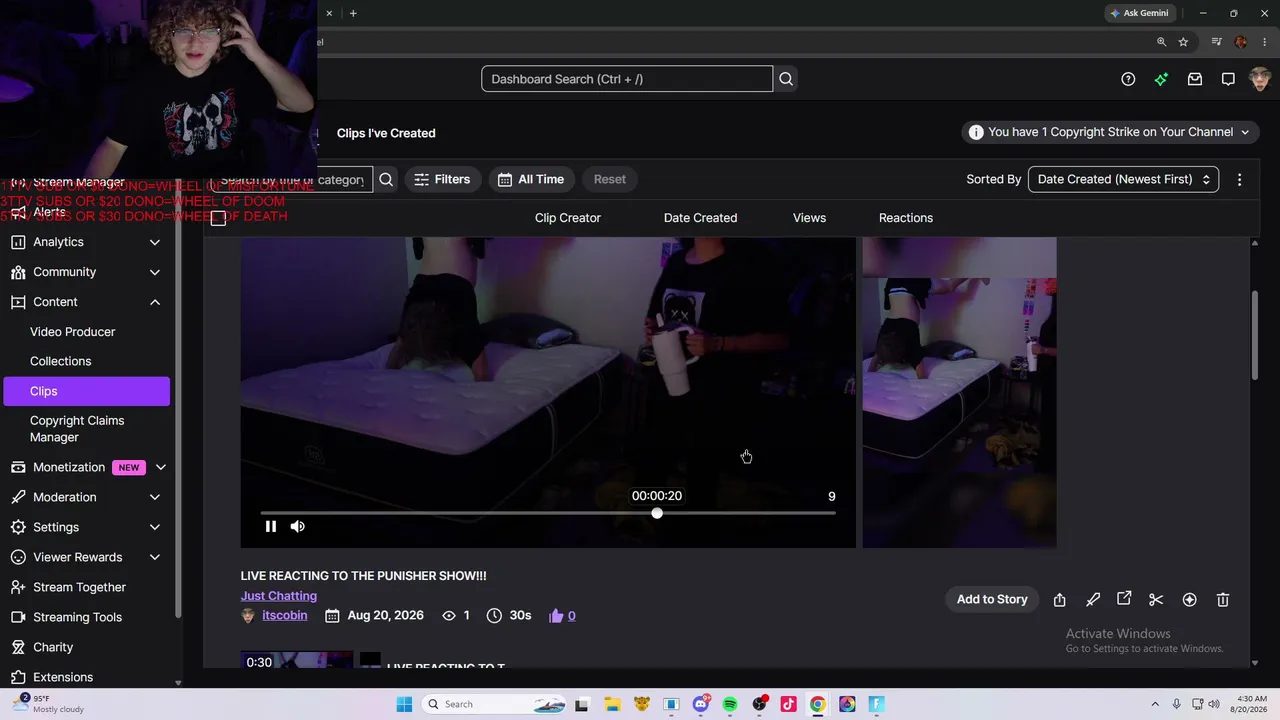Viewport: 1280px width, 720px height.
Task: Pause the clip playback
Action: (x=270, y=526)
